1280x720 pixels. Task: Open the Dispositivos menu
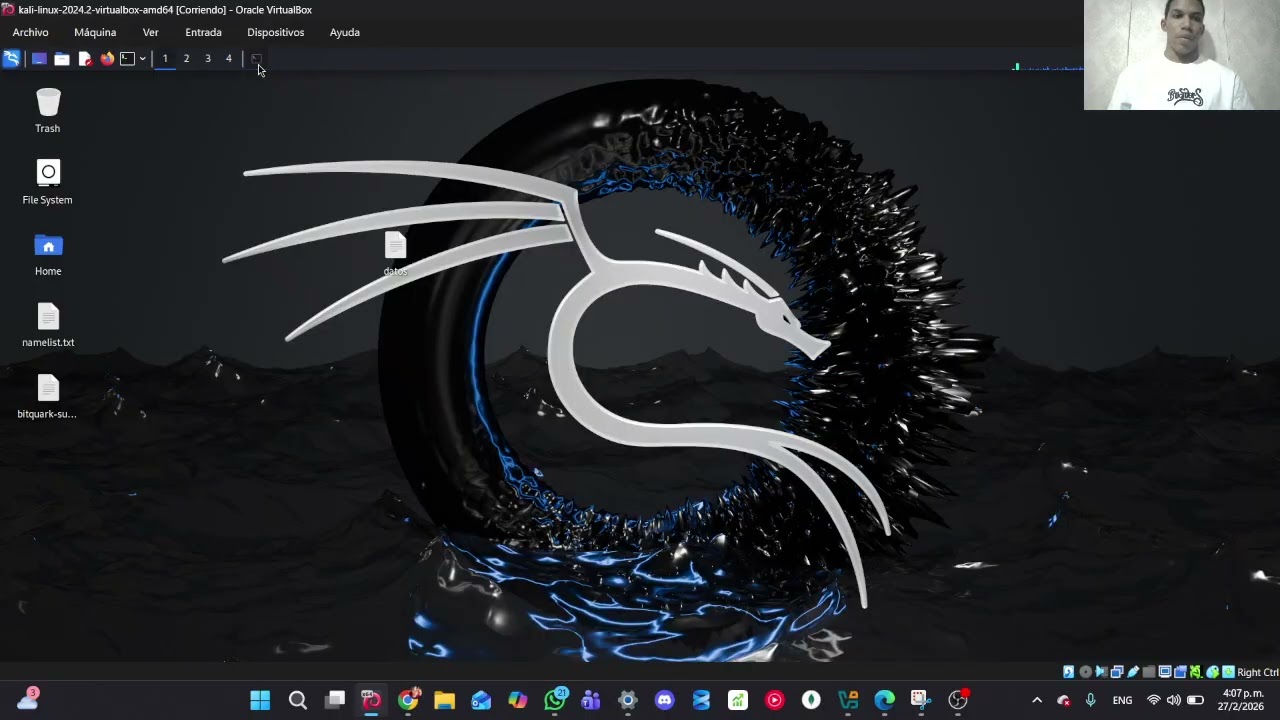[x=276, y=32]
